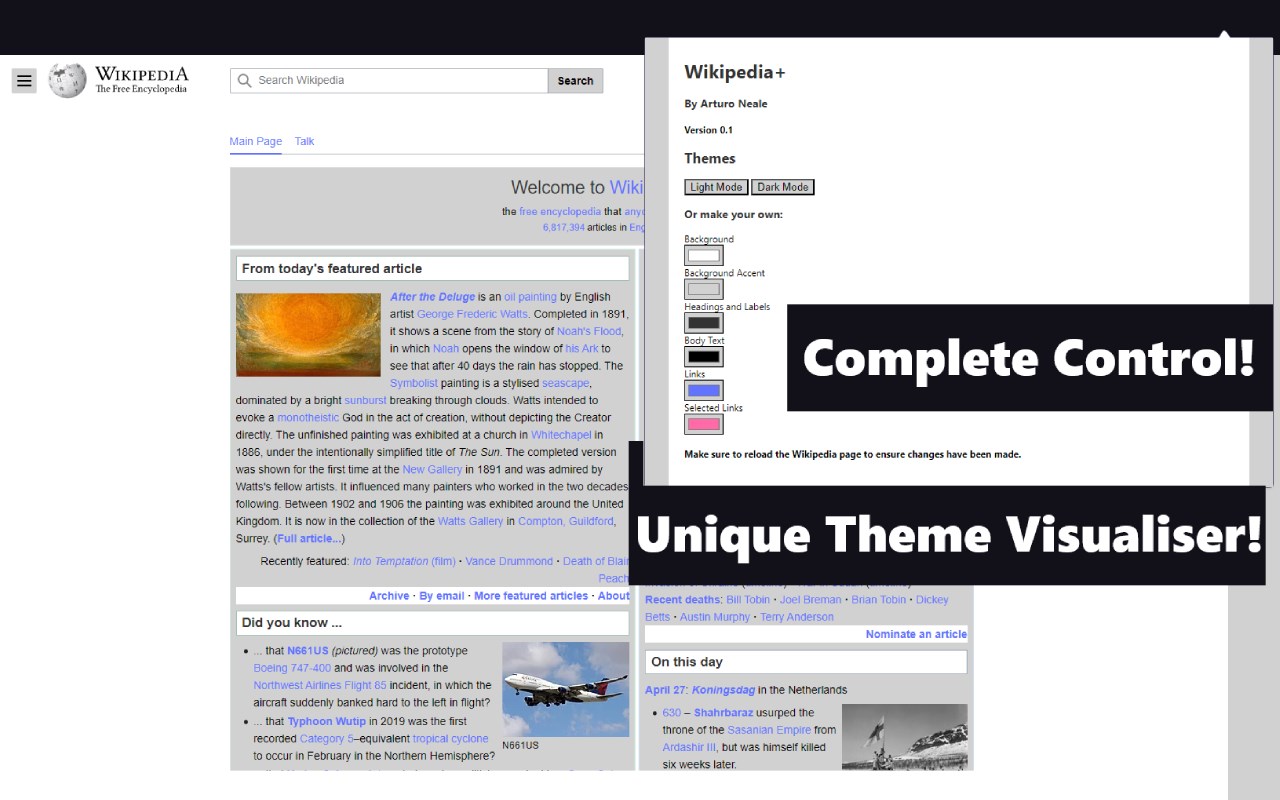This screenshot has width=1280, height=800.
Task: Open the N661US airplane thumbnail
Action: [x=566, y=690]
